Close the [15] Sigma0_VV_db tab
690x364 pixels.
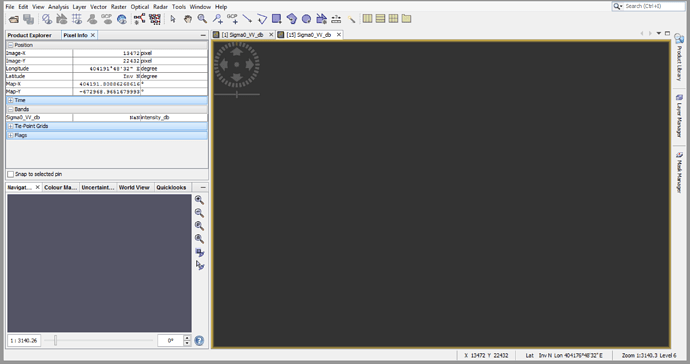point(338,35)
